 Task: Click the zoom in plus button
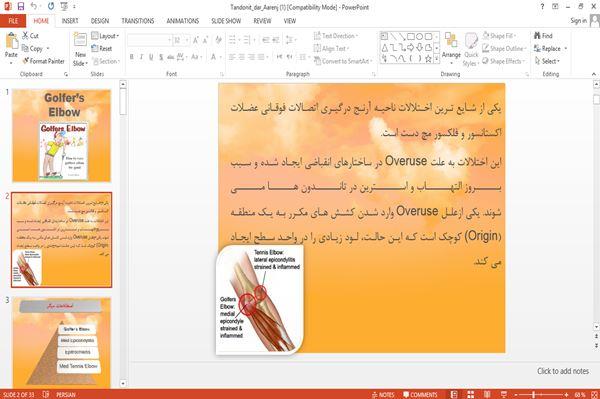pyautogui.click(x=566, y=394)
